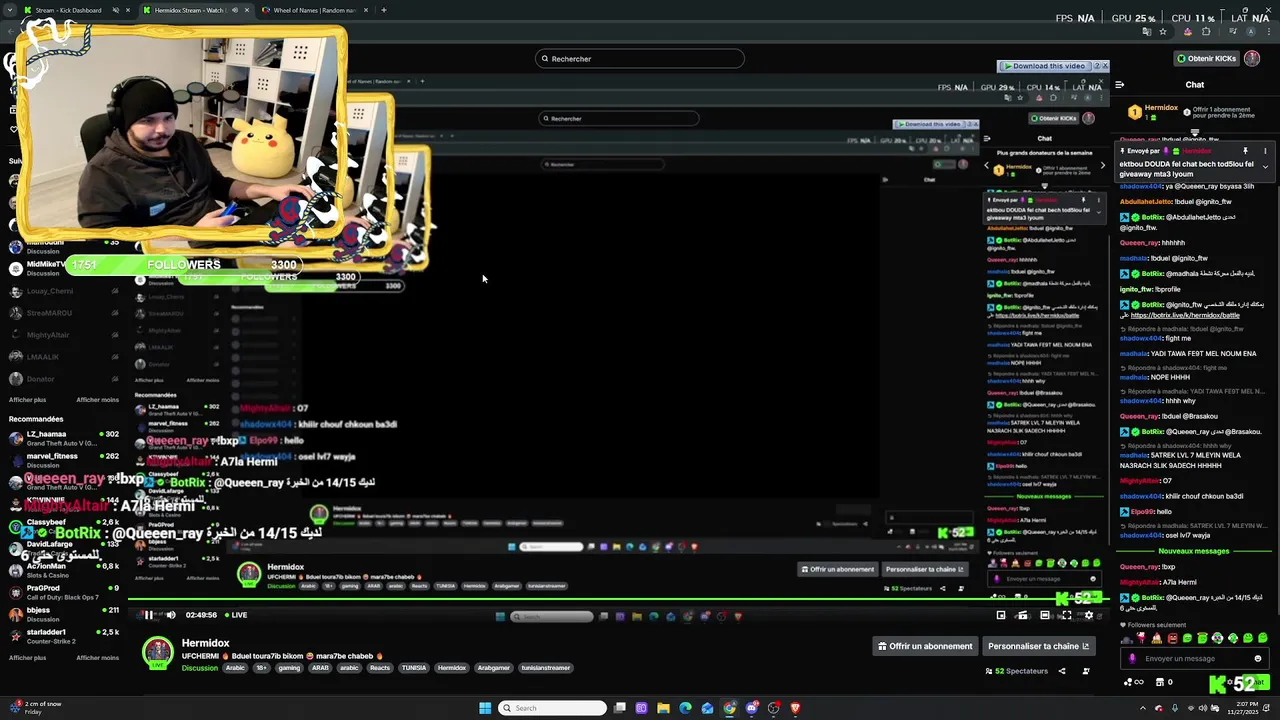Open LMAALIK followed channel
Image resolution: width=1280 pixels, height=720 pixels.
[64, 357]
